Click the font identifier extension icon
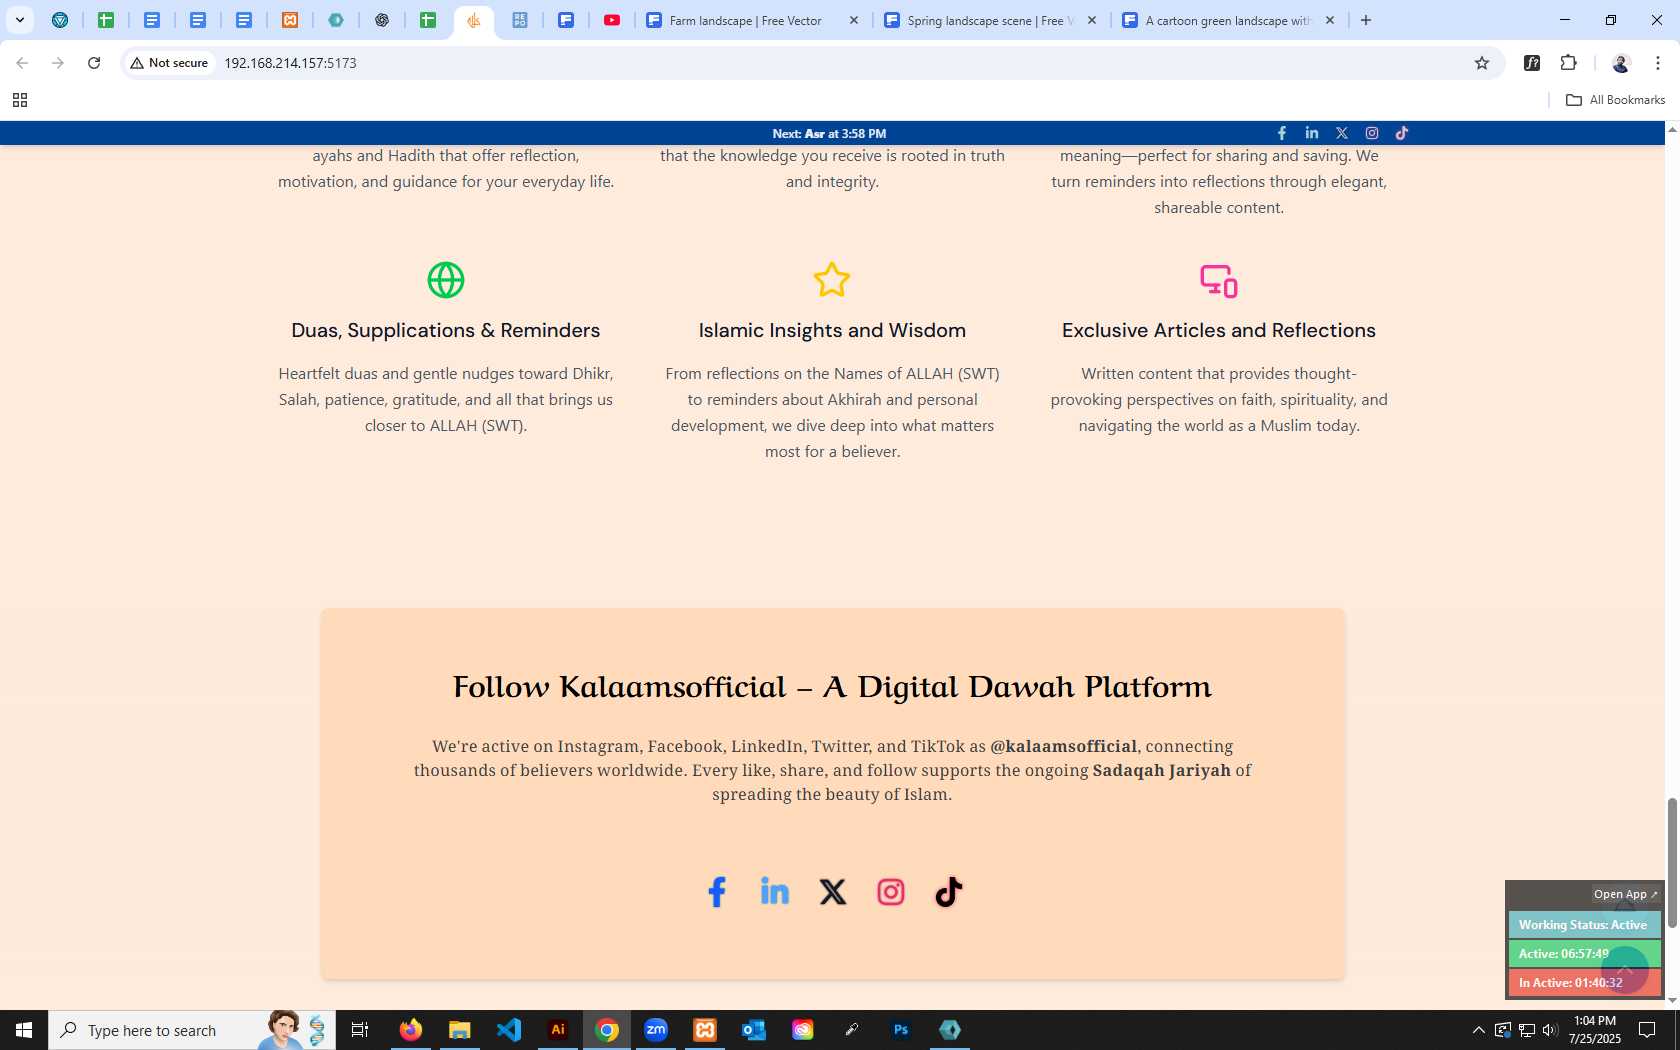Image resolution: width=1680 pixels, height=1050 pixels. [x=1532, y=63]
